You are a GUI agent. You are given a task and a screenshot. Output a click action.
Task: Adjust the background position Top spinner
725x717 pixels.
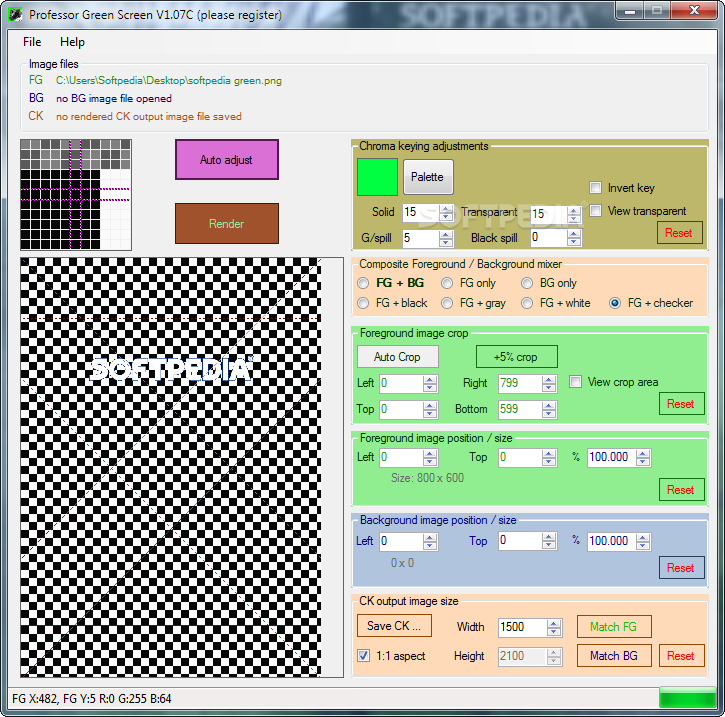pyautogui.click(x=549, y=541)
